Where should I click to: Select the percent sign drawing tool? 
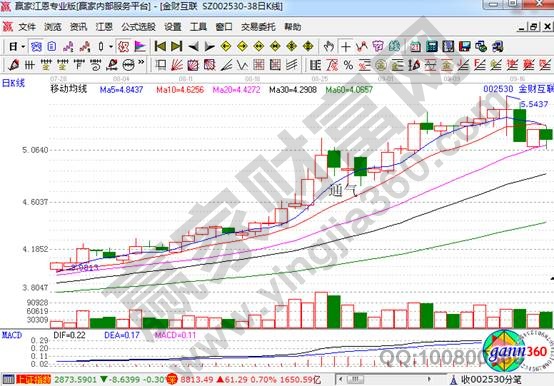348,65
